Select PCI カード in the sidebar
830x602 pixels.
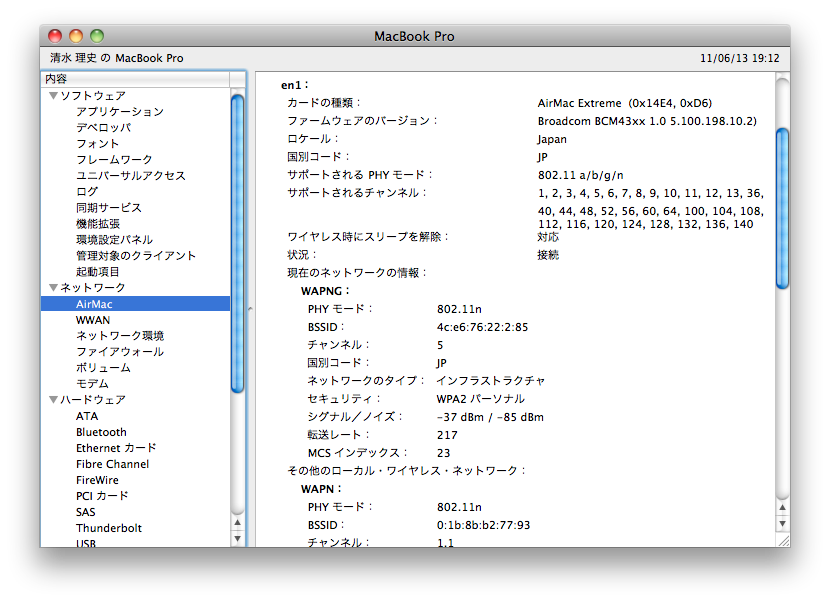[x=102, y=496]
